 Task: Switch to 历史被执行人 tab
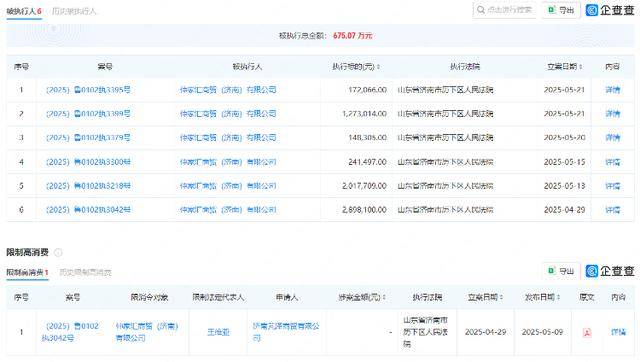point(74,11)
